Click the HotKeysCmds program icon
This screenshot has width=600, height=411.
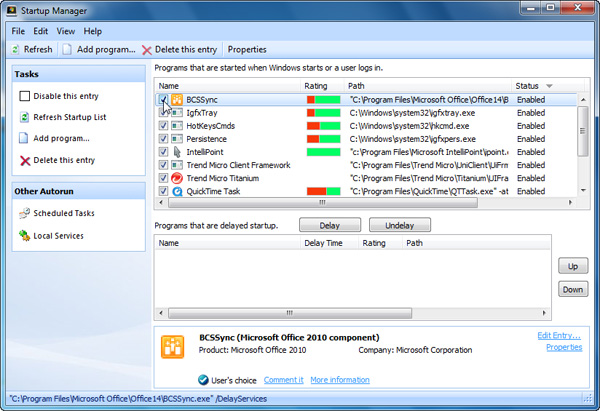click(x=177, y=126)
